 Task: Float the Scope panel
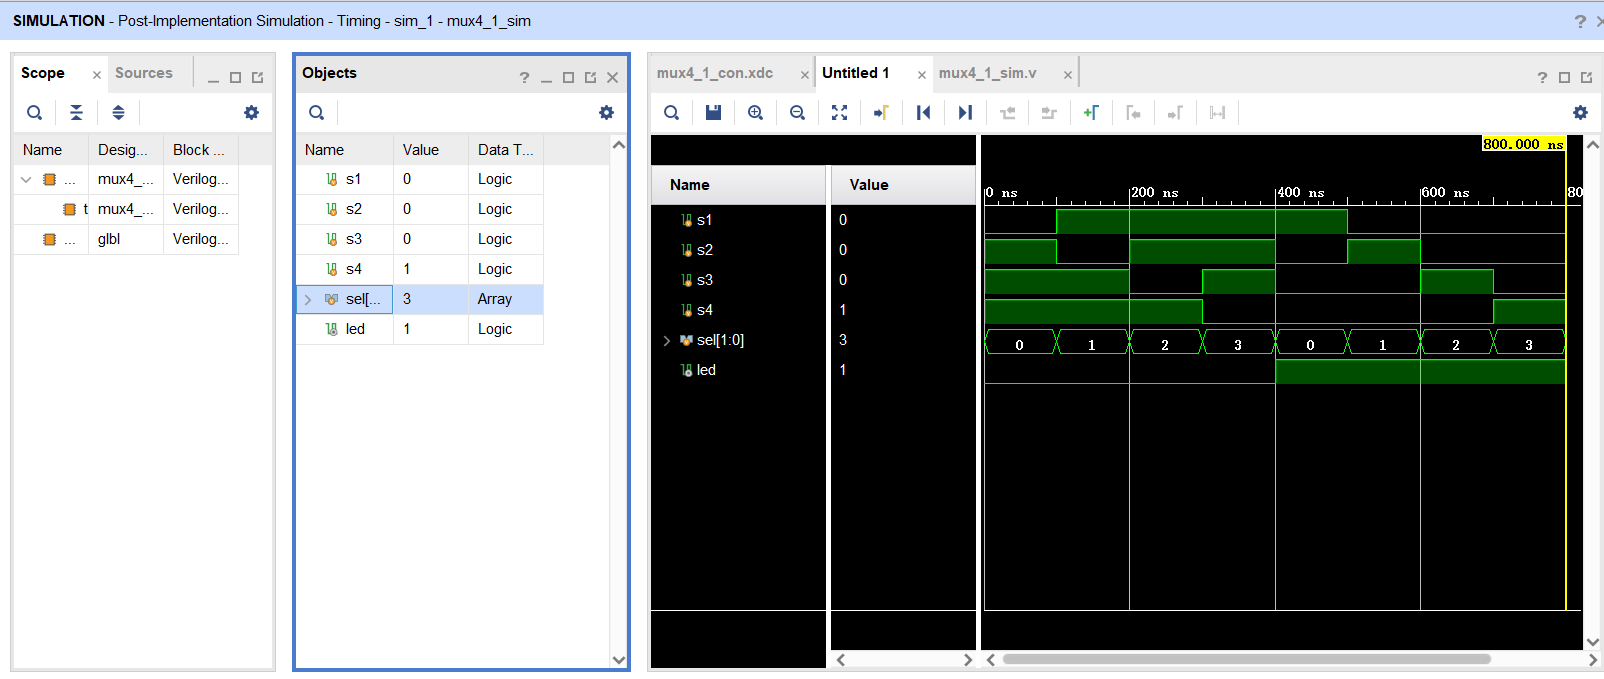click(x=257, y=77)
